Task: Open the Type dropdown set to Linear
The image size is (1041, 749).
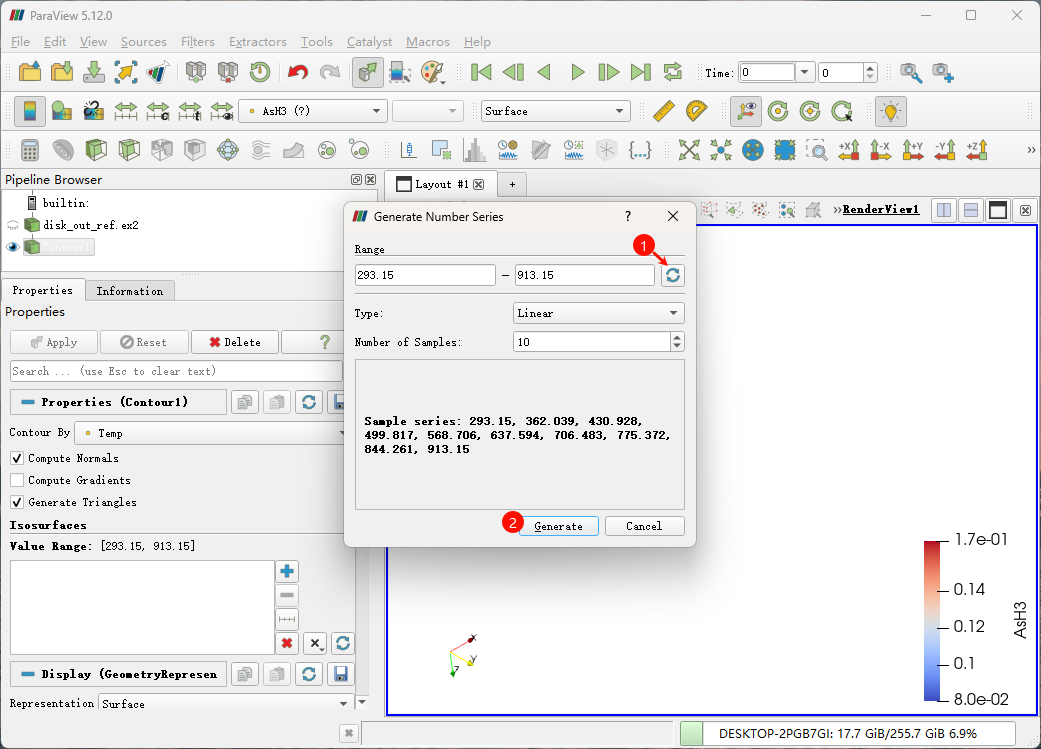Action: pyautogui.click(x=598, y=313)
